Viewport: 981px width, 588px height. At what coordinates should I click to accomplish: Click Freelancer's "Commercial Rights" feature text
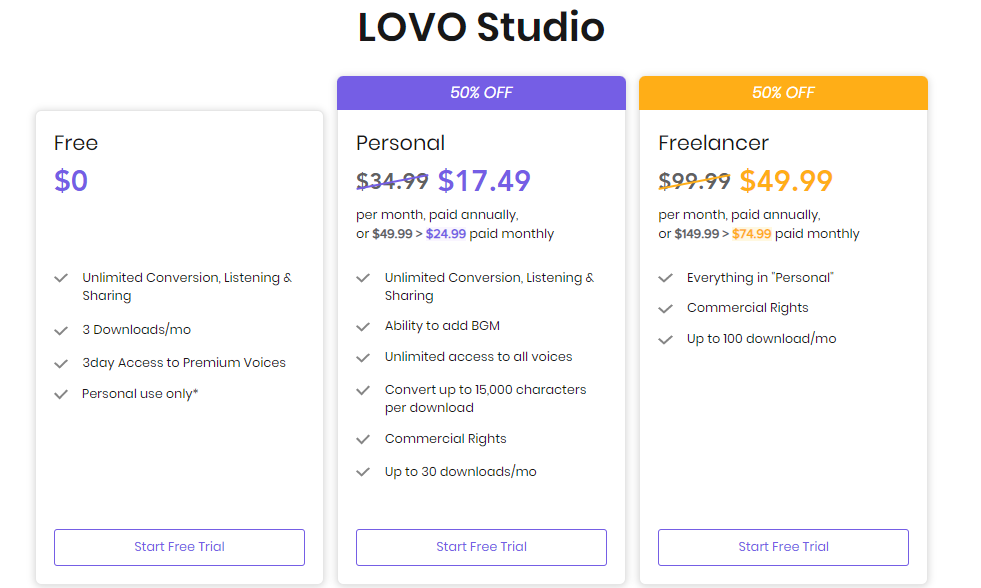[747, 308]
